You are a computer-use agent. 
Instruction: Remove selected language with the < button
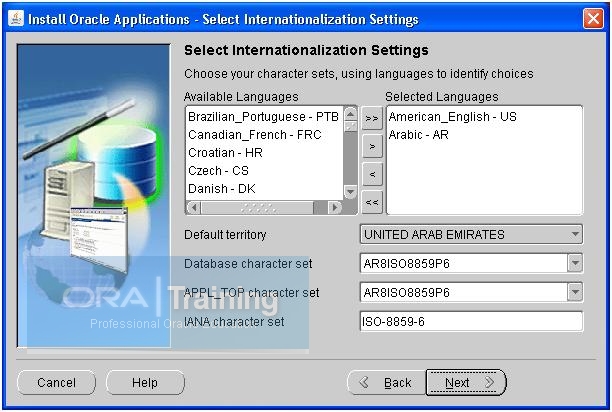[372, 174]
